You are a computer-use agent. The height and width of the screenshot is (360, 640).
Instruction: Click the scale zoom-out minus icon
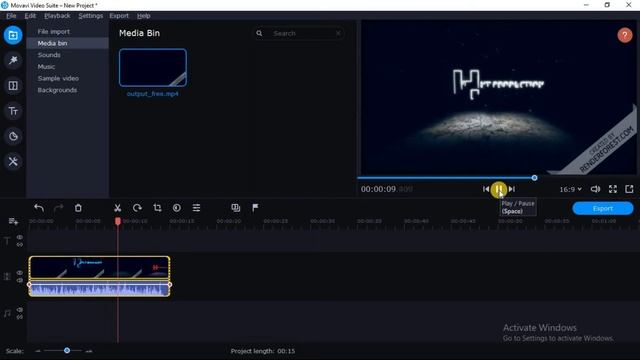[38, 351]
